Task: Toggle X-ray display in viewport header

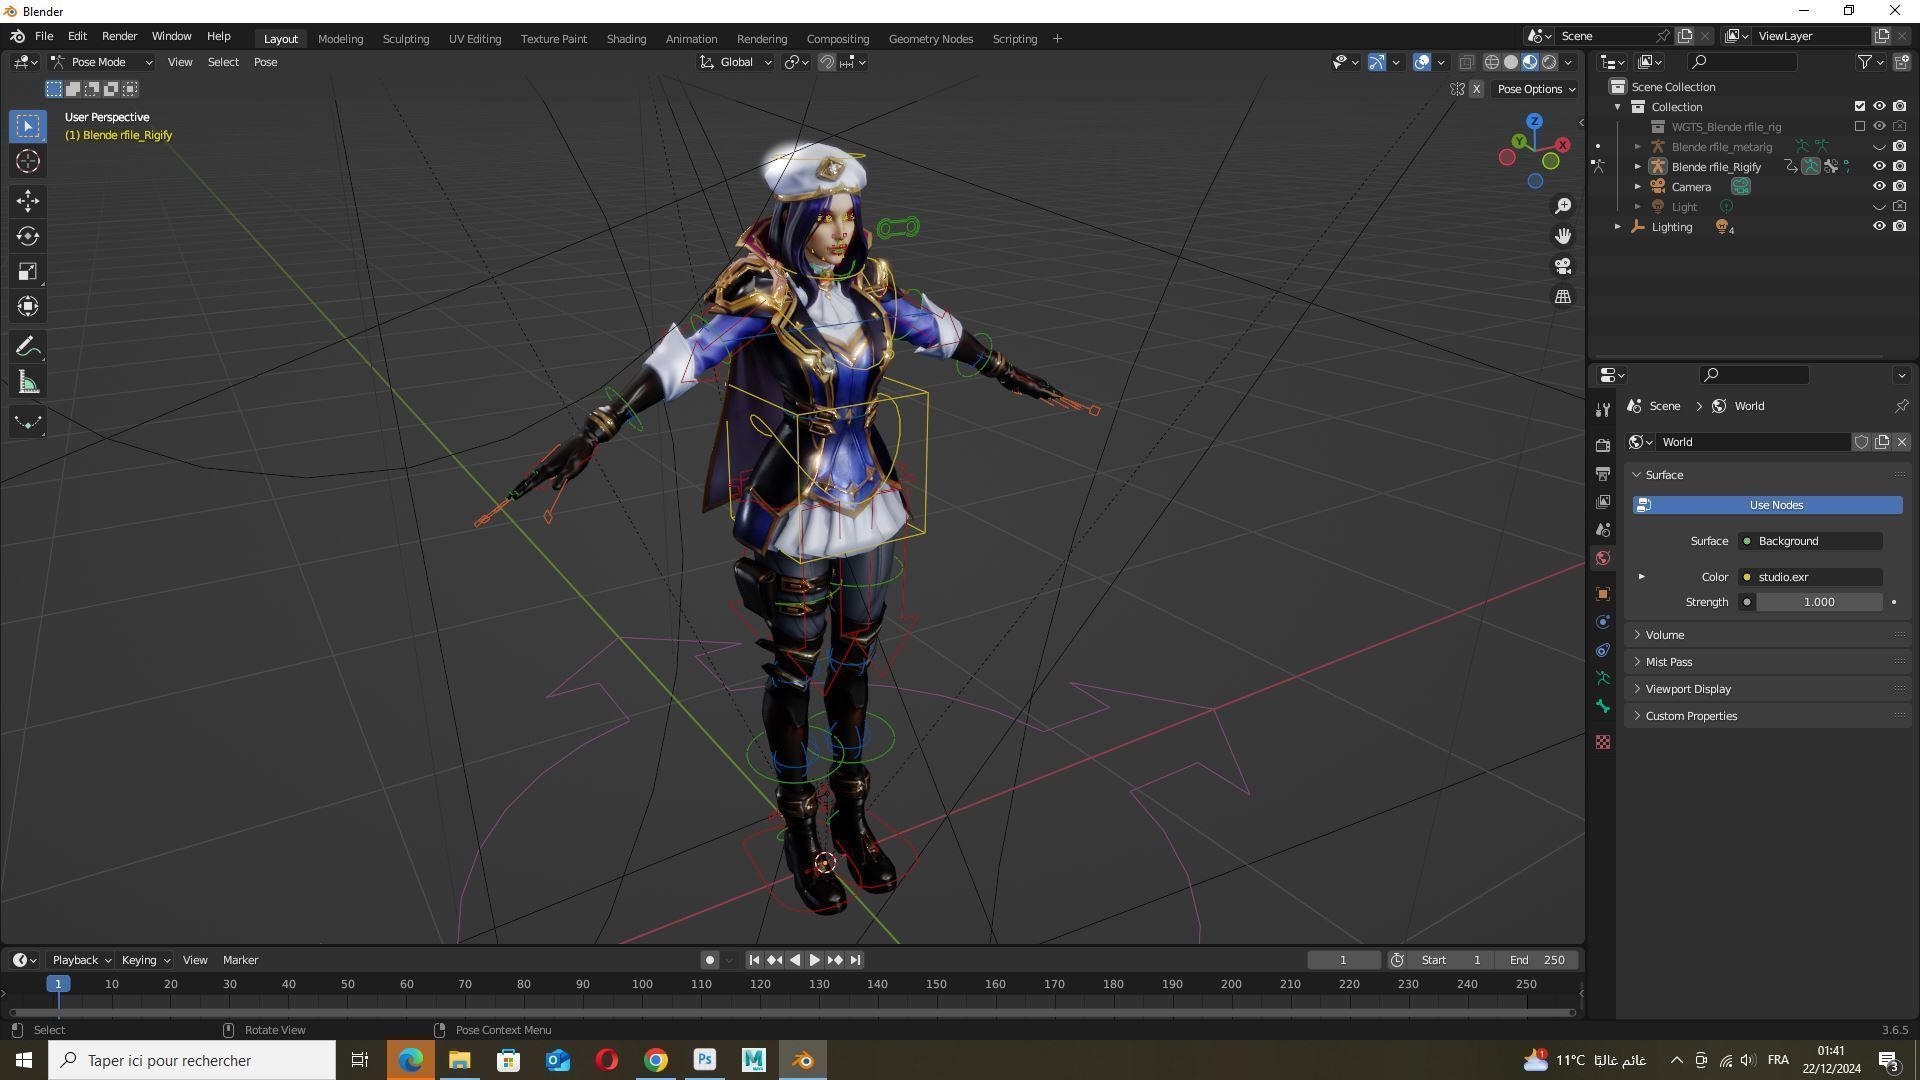Action: 1466,62
